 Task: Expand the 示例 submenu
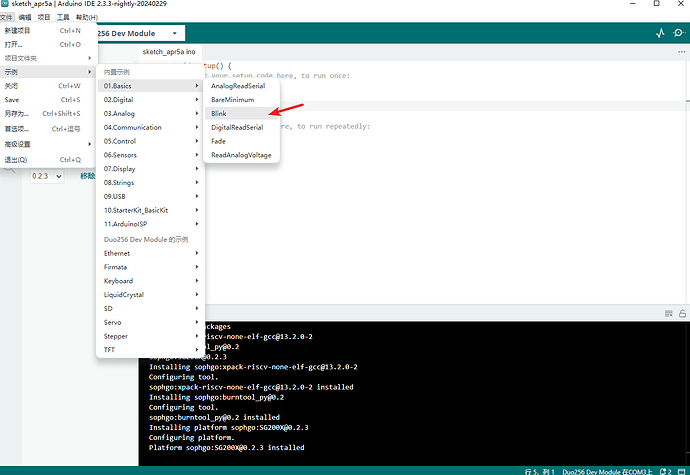pos(48,72)
